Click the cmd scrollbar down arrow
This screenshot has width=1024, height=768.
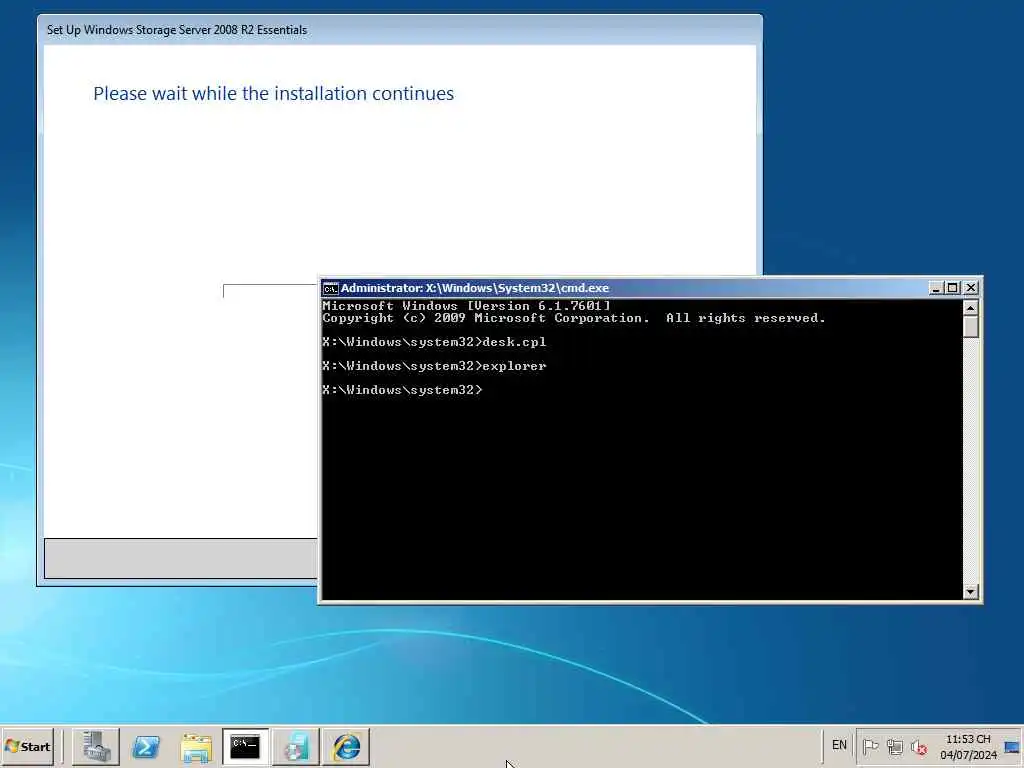970,592
